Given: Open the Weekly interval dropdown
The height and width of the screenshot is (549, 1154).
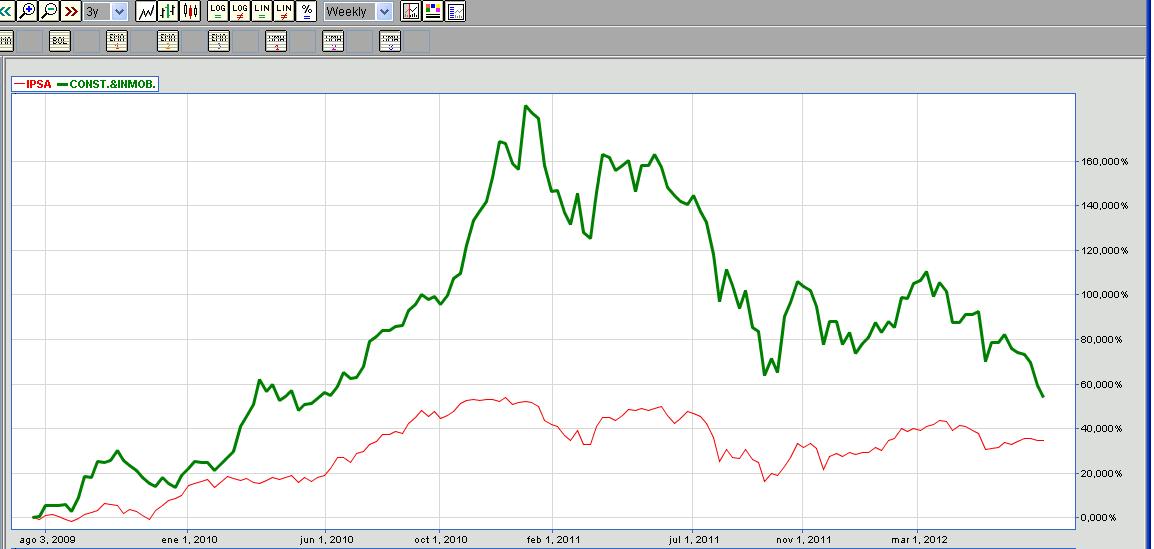Looking at the screenshot, I should pos(358,11).
